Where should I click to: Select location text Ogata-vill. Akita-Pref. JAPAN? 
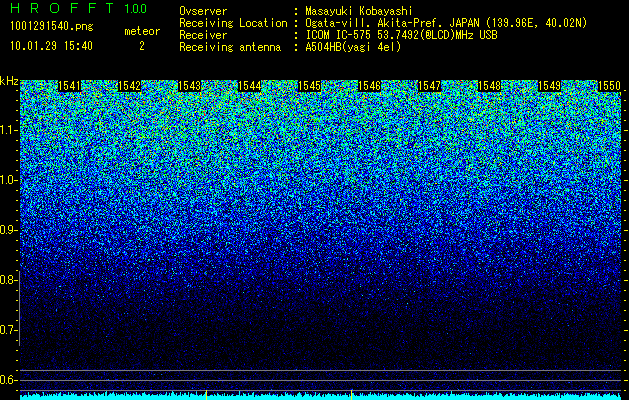click(391, 23)
